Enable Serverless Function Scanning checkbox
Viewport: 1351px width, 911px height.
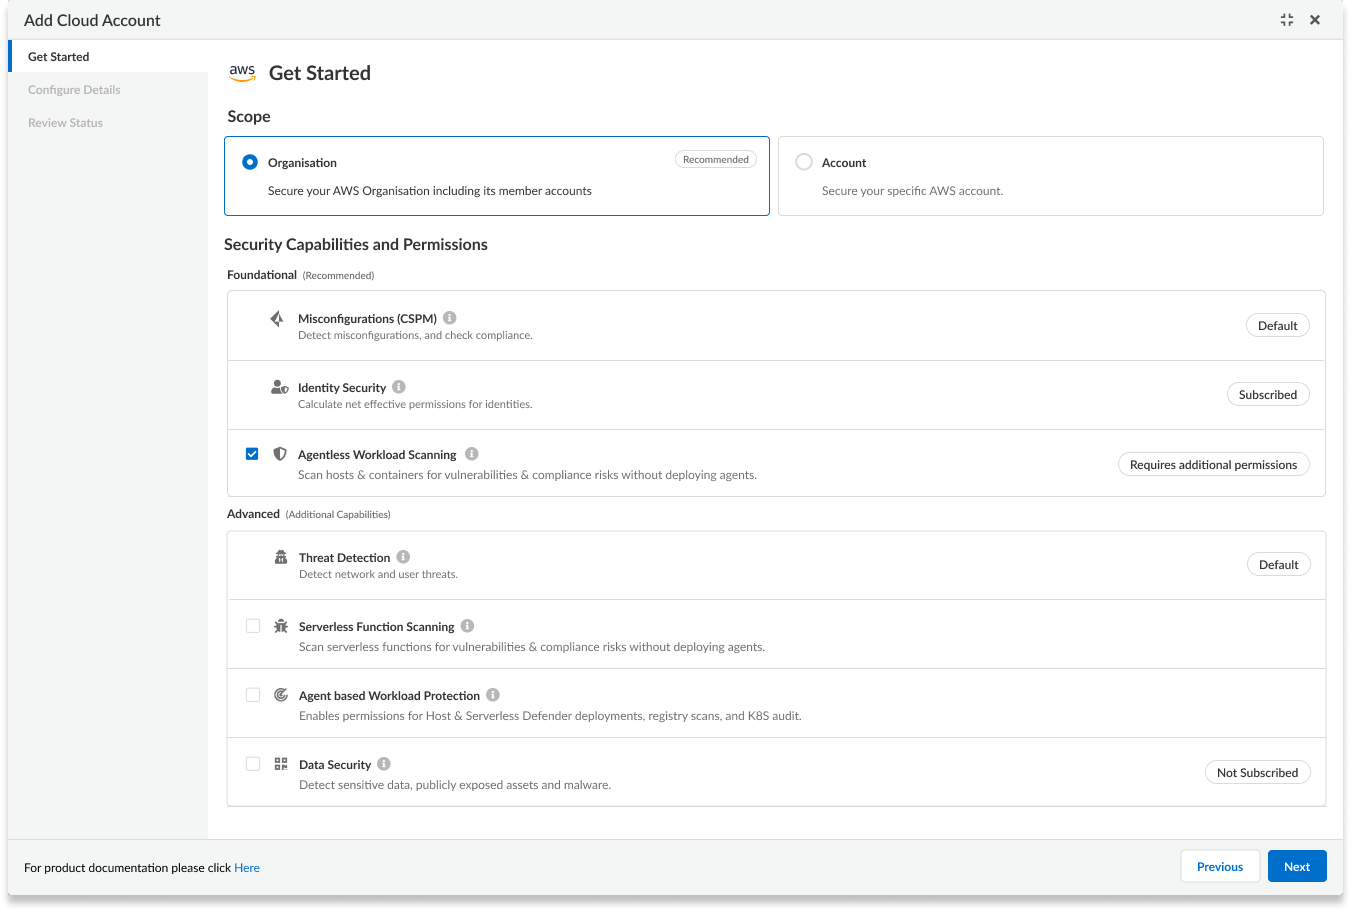pos(253,626)
